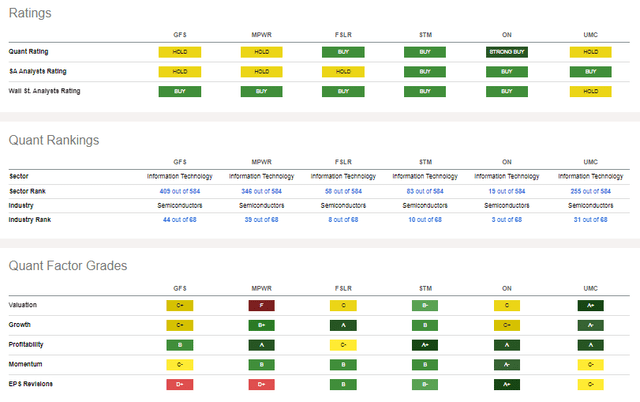Click GFS EPS Revisions grade D+ badge

coord(180,384)
